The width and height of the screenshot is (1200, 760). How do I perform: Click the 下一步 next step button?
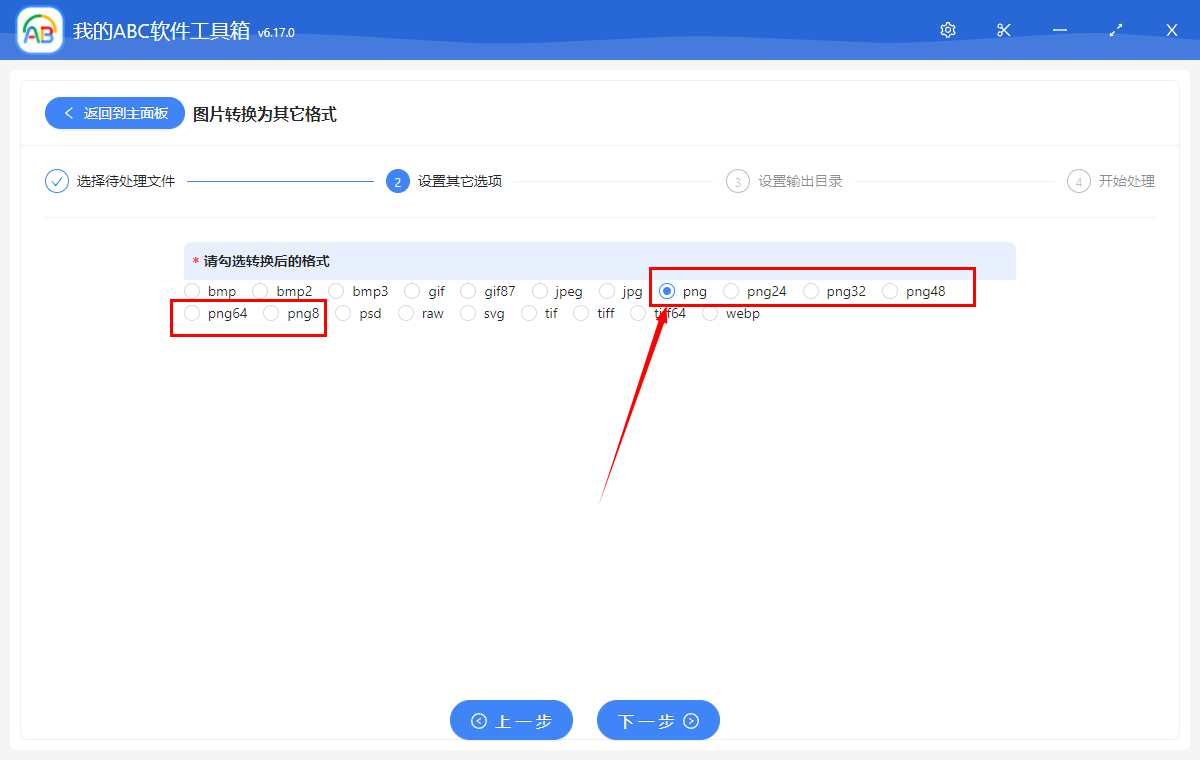pyautogui.click(x=658, y=720)
